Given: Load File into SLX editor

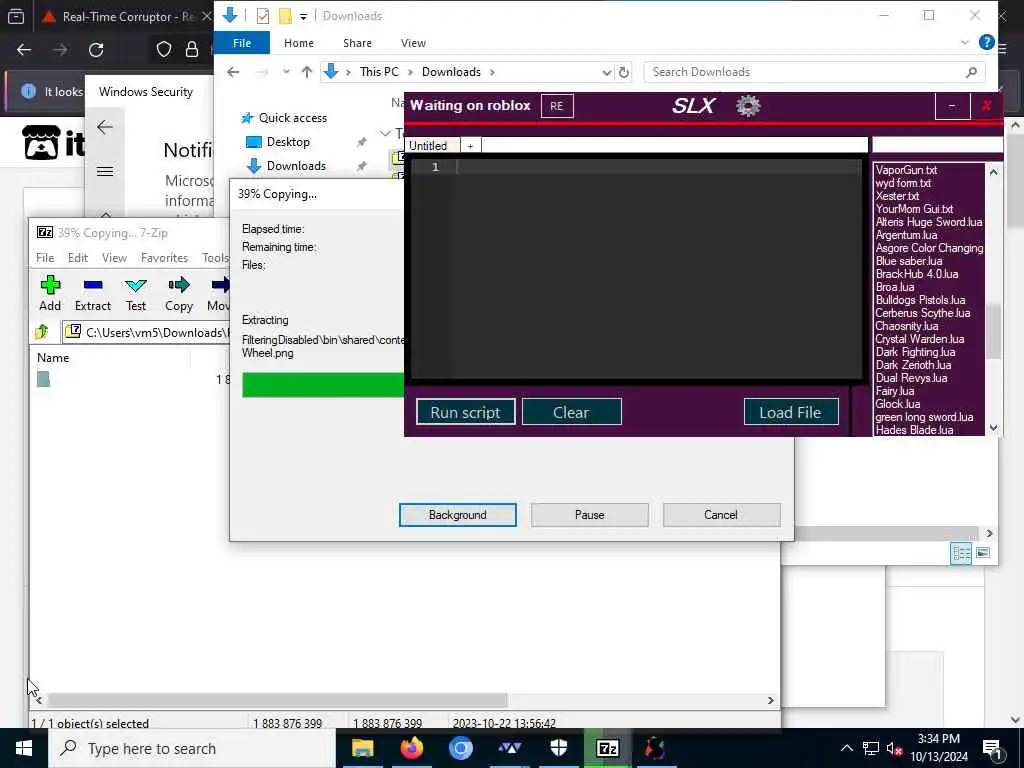Looking at the screenshot, I should click(x=790, y=412).
